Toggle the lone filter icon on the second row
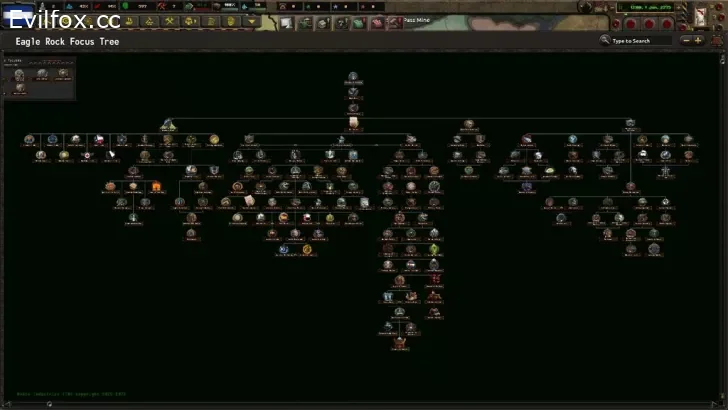Screen dimensions: 728x410 tap(20, 88)
